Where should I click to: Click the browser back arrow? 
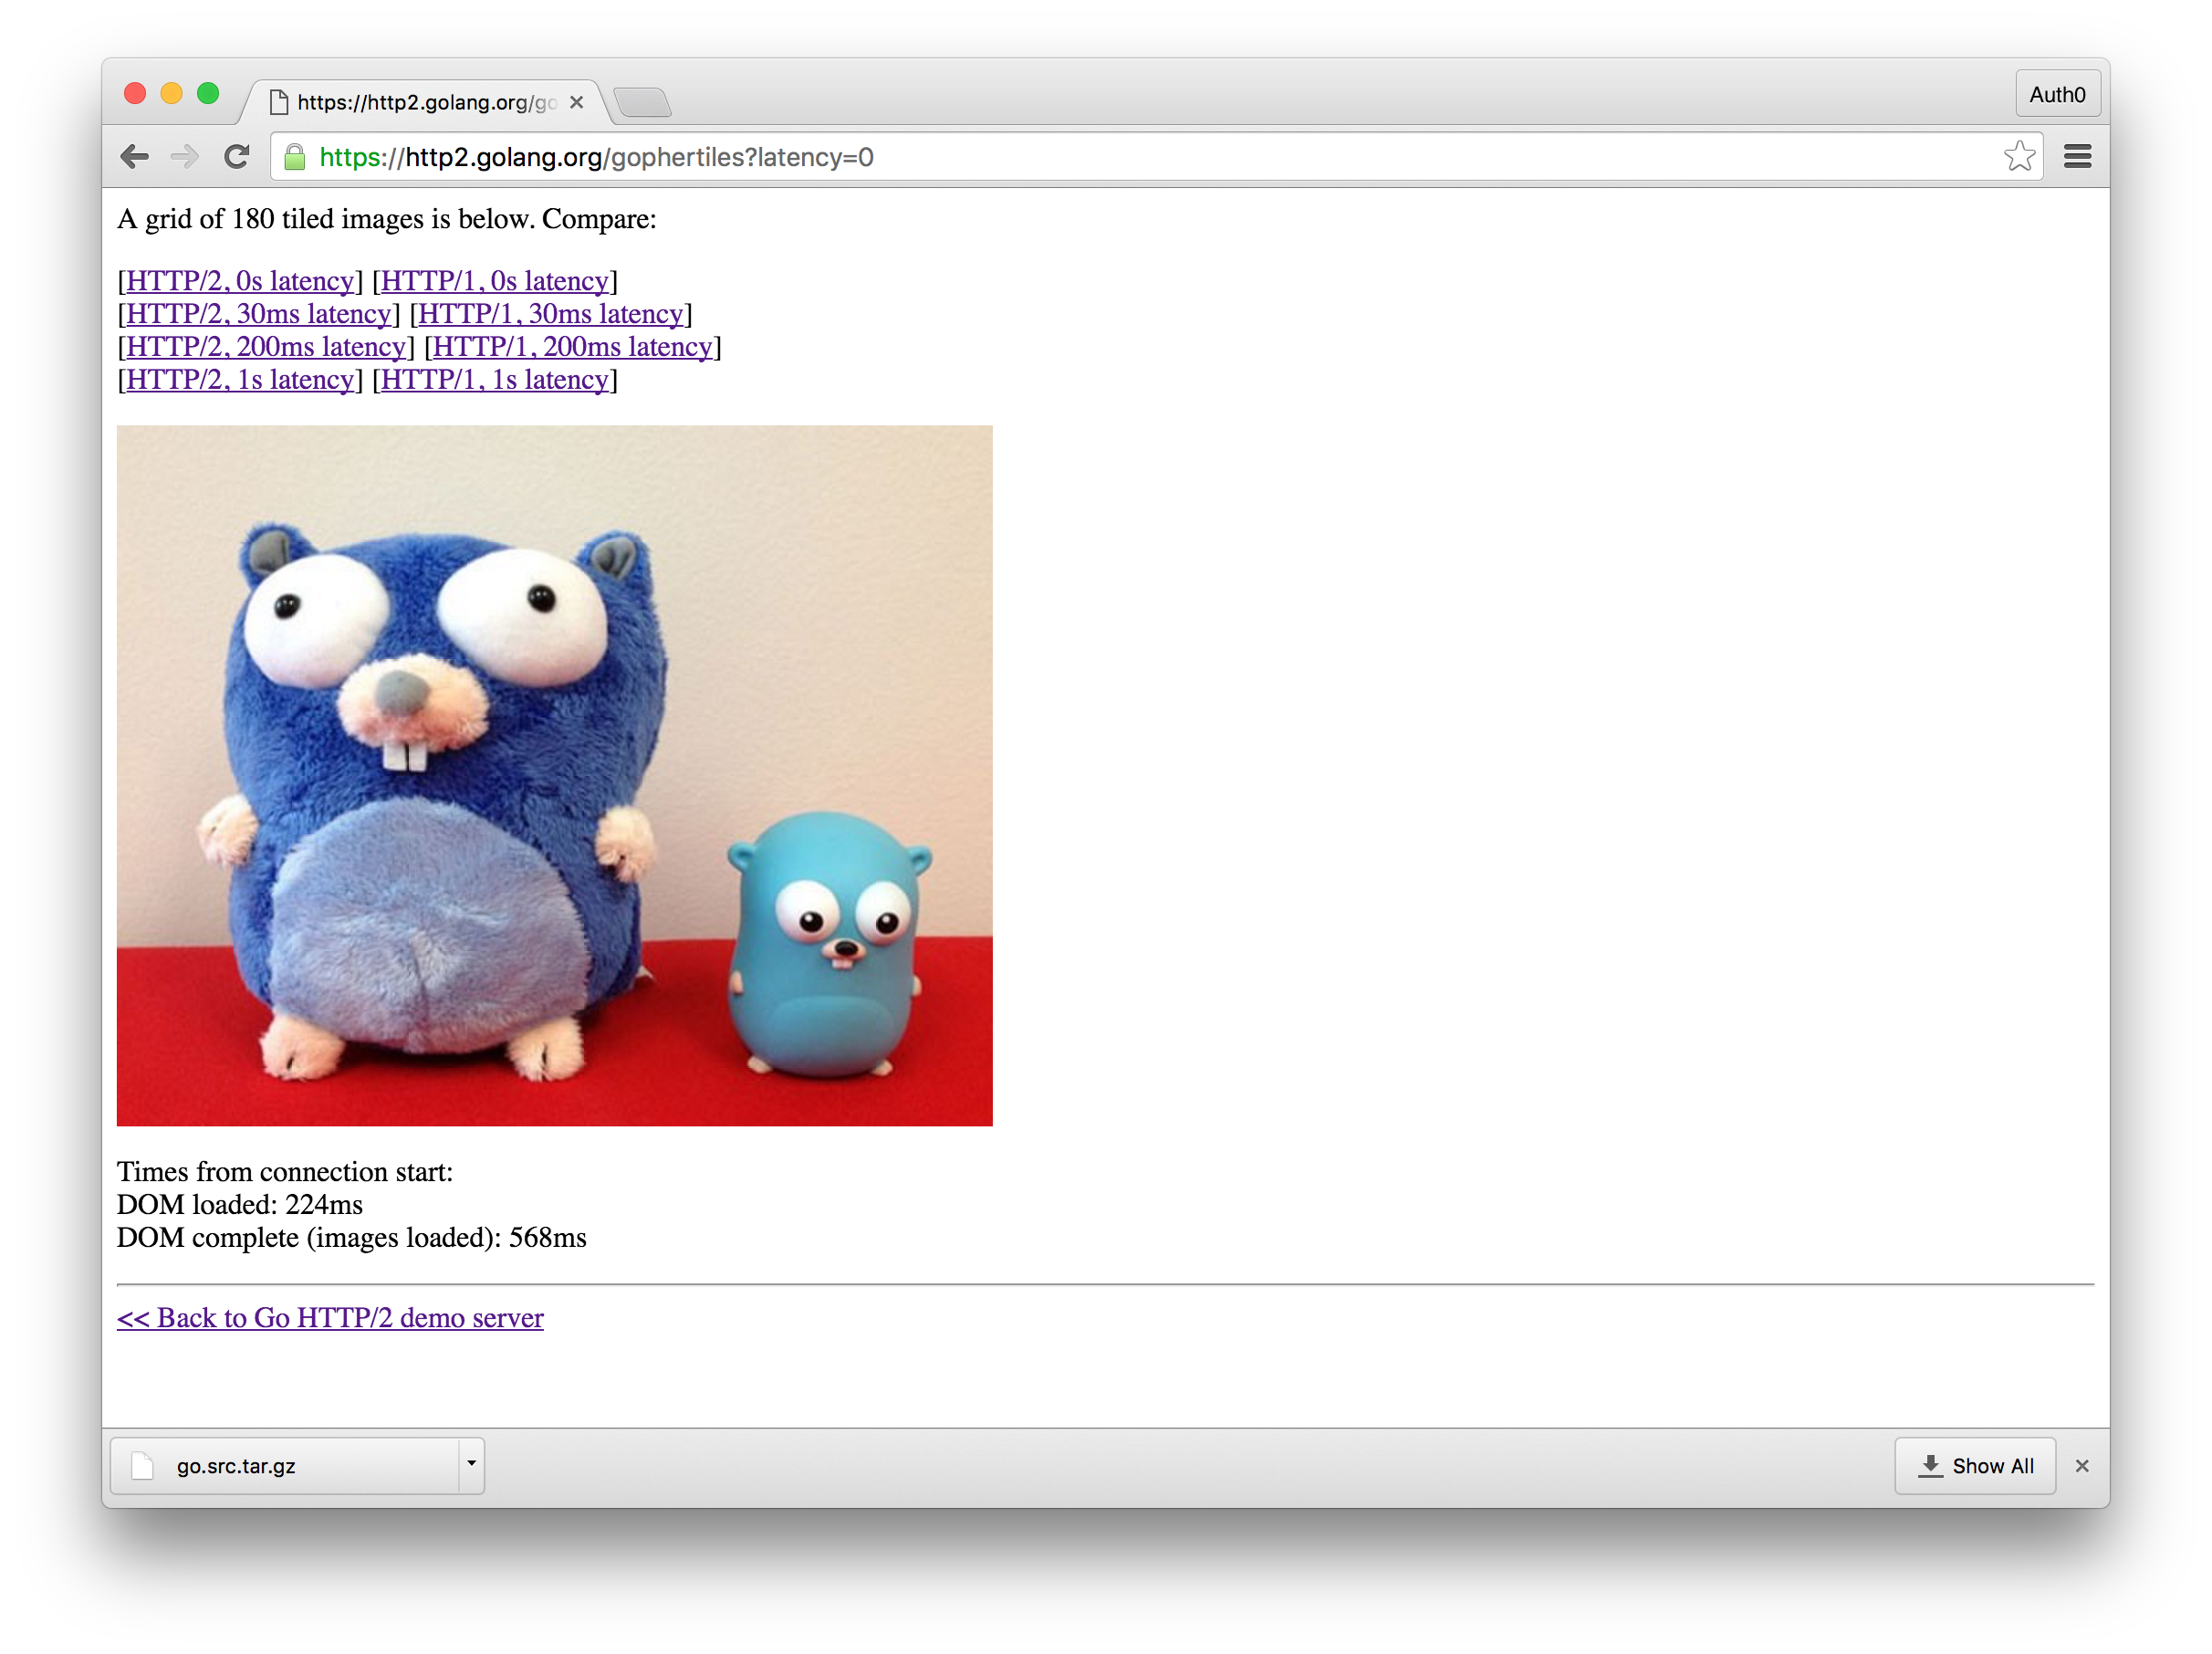[x=134, y=157]
